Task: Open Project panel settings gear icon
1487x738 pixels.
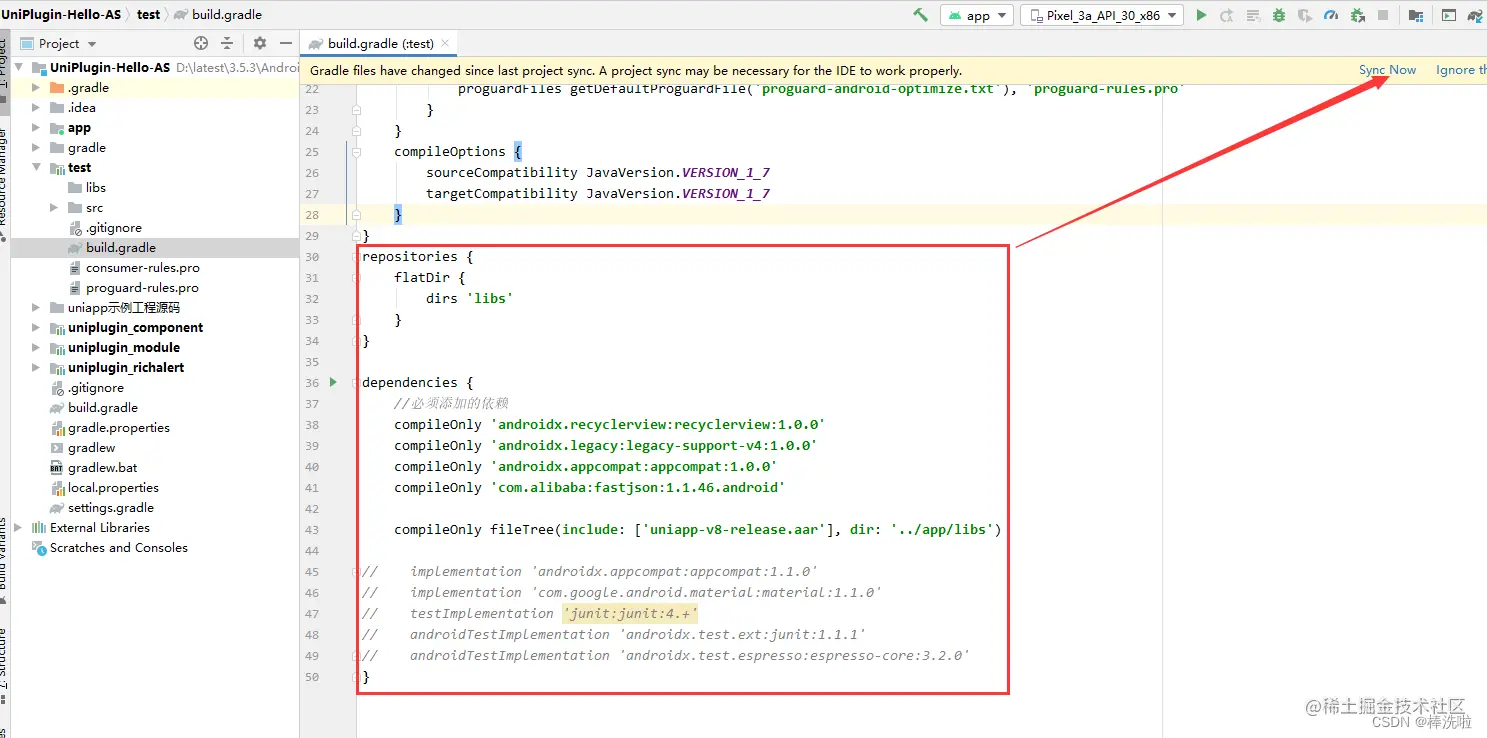Action: (x=260, y=43)
